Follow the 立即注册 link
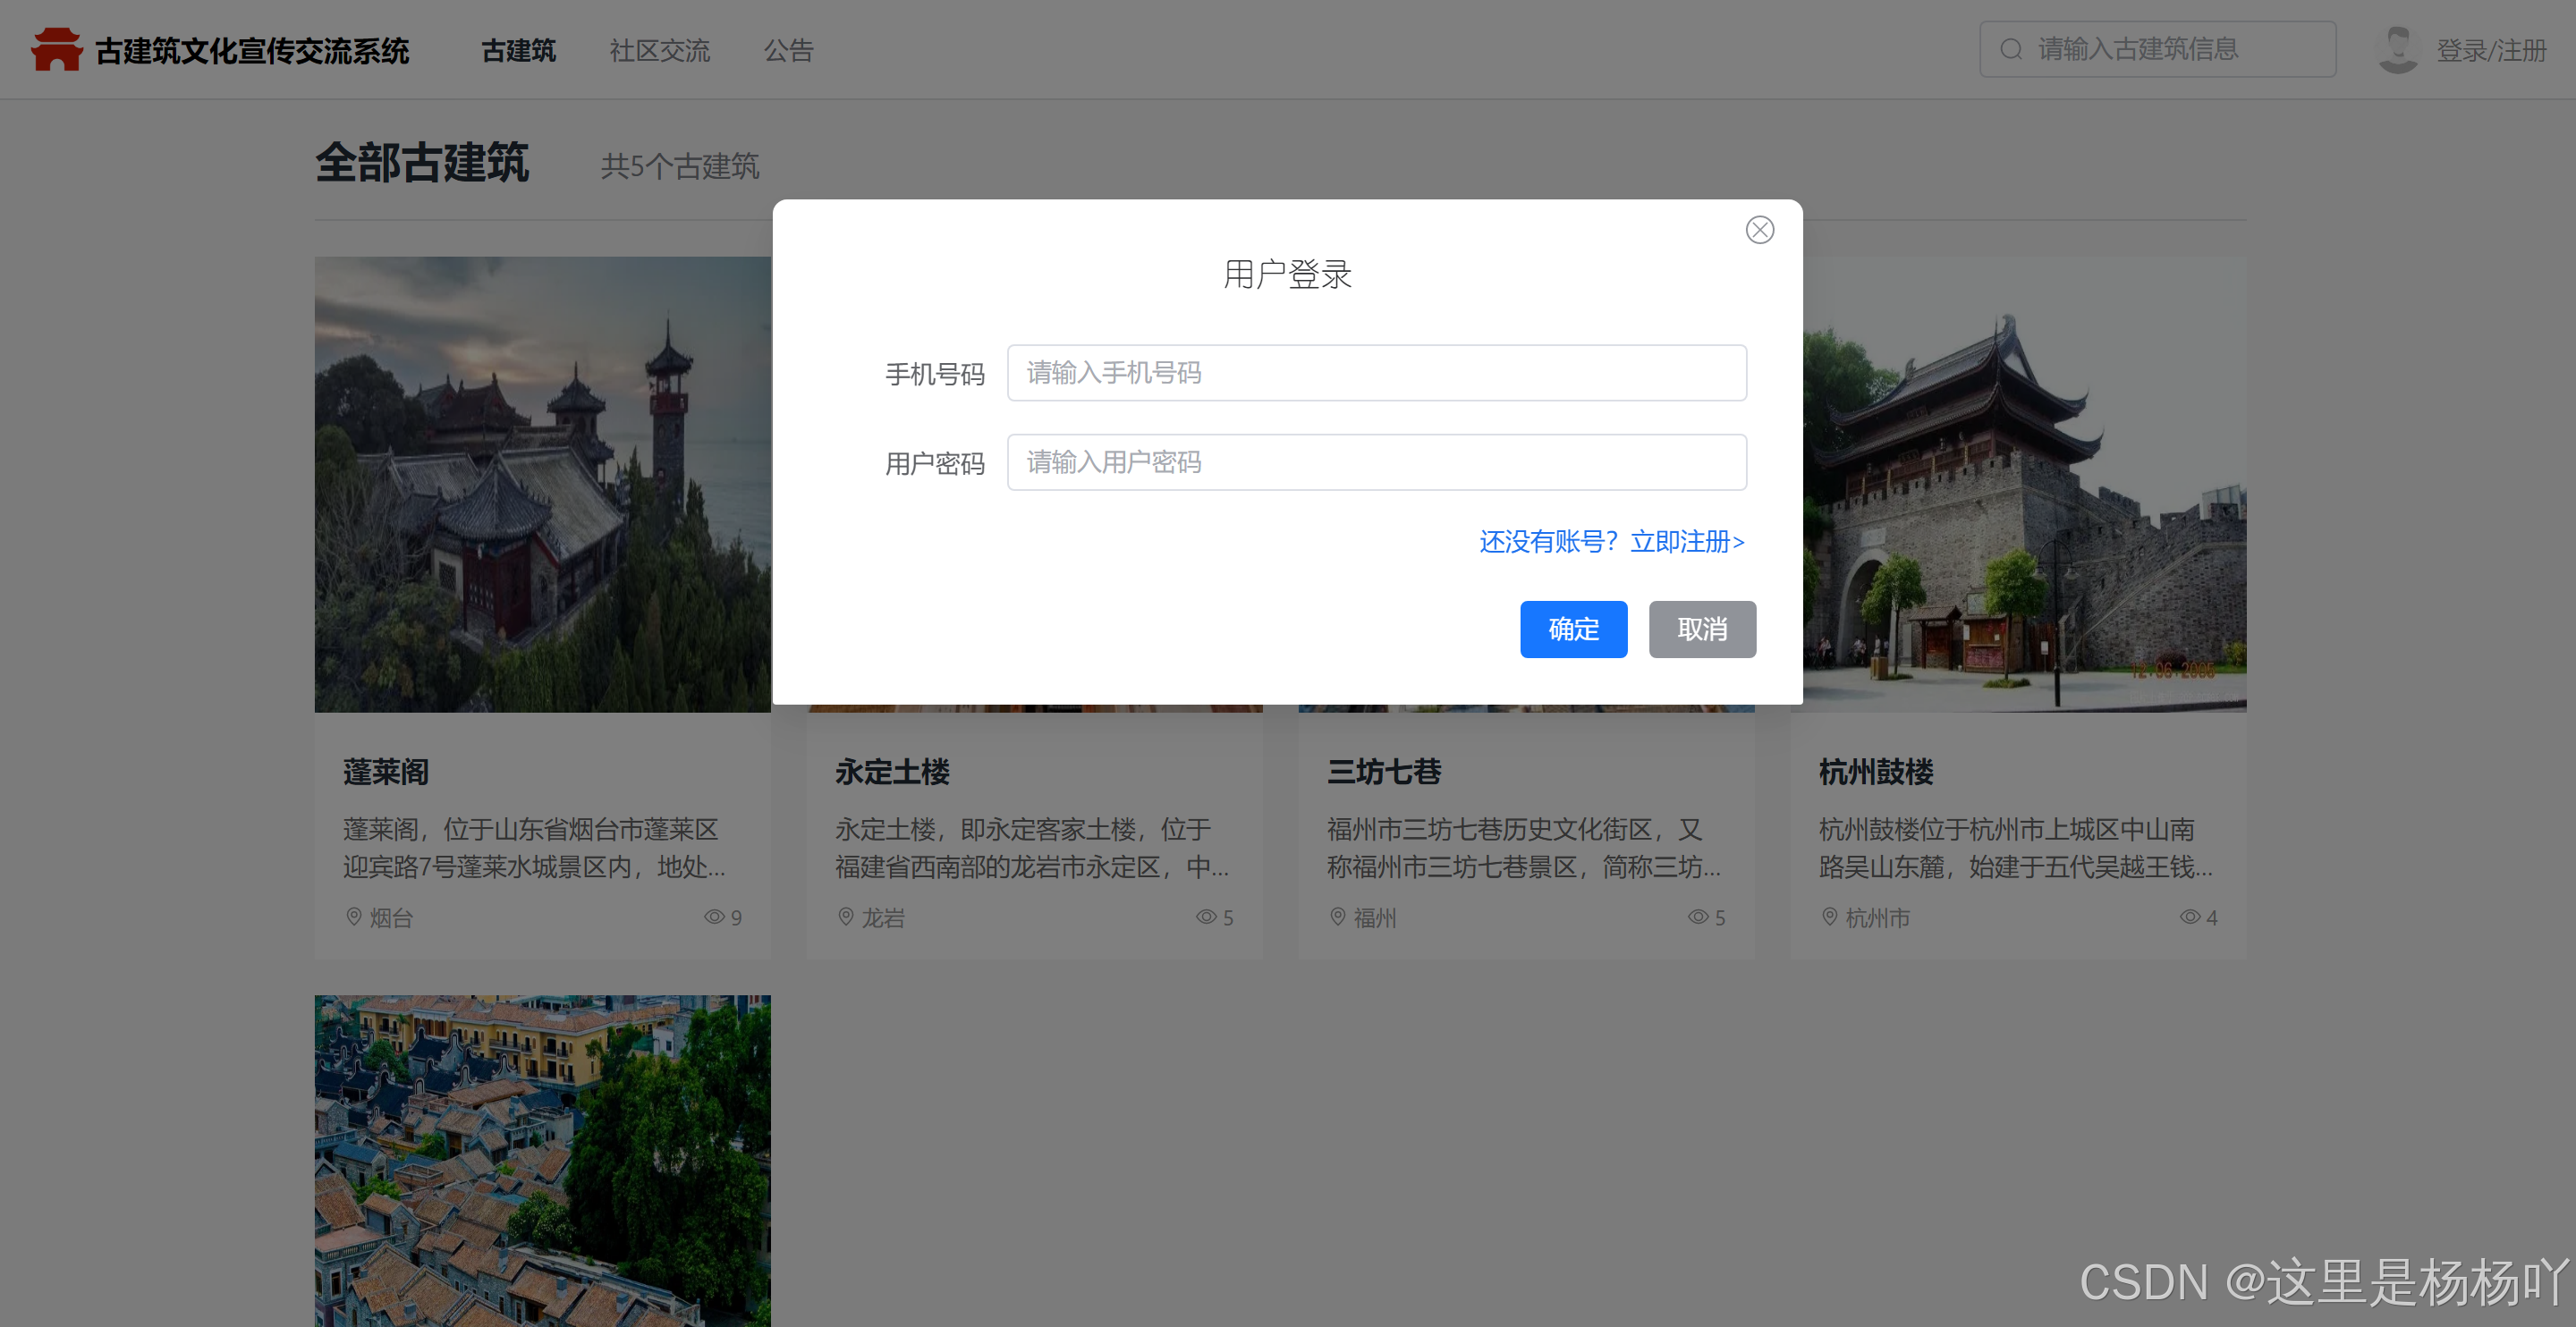 pyautogui.click(x=1686, y=541)
